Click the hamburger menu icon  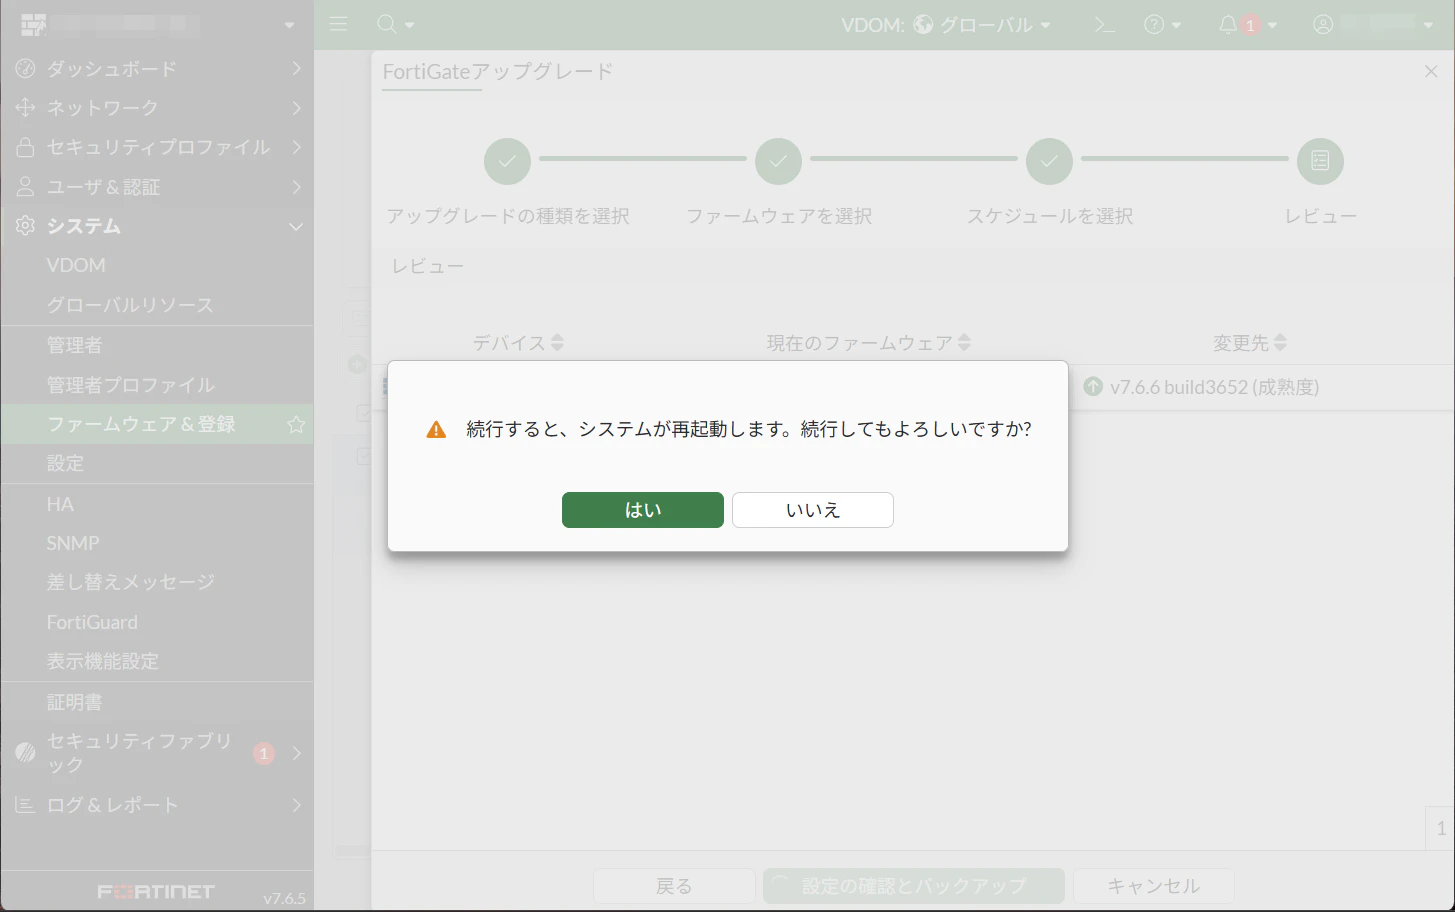(x=338, y=24)
